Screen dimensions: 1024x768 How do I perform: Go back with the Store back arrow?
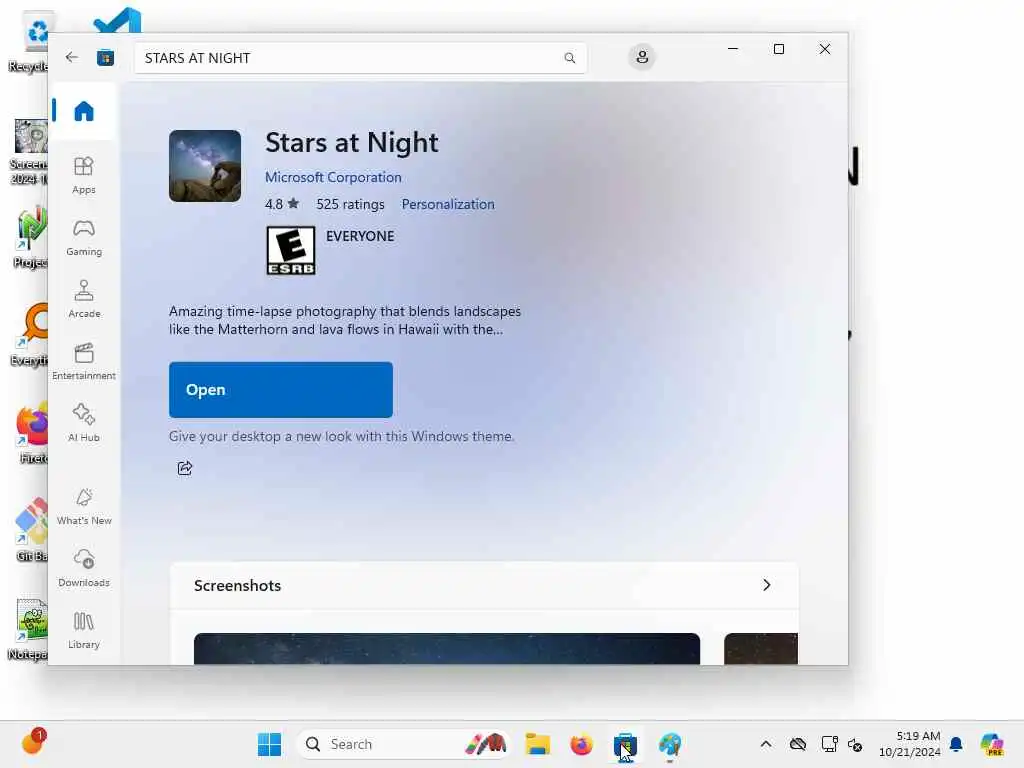click(x=72, y=57)
